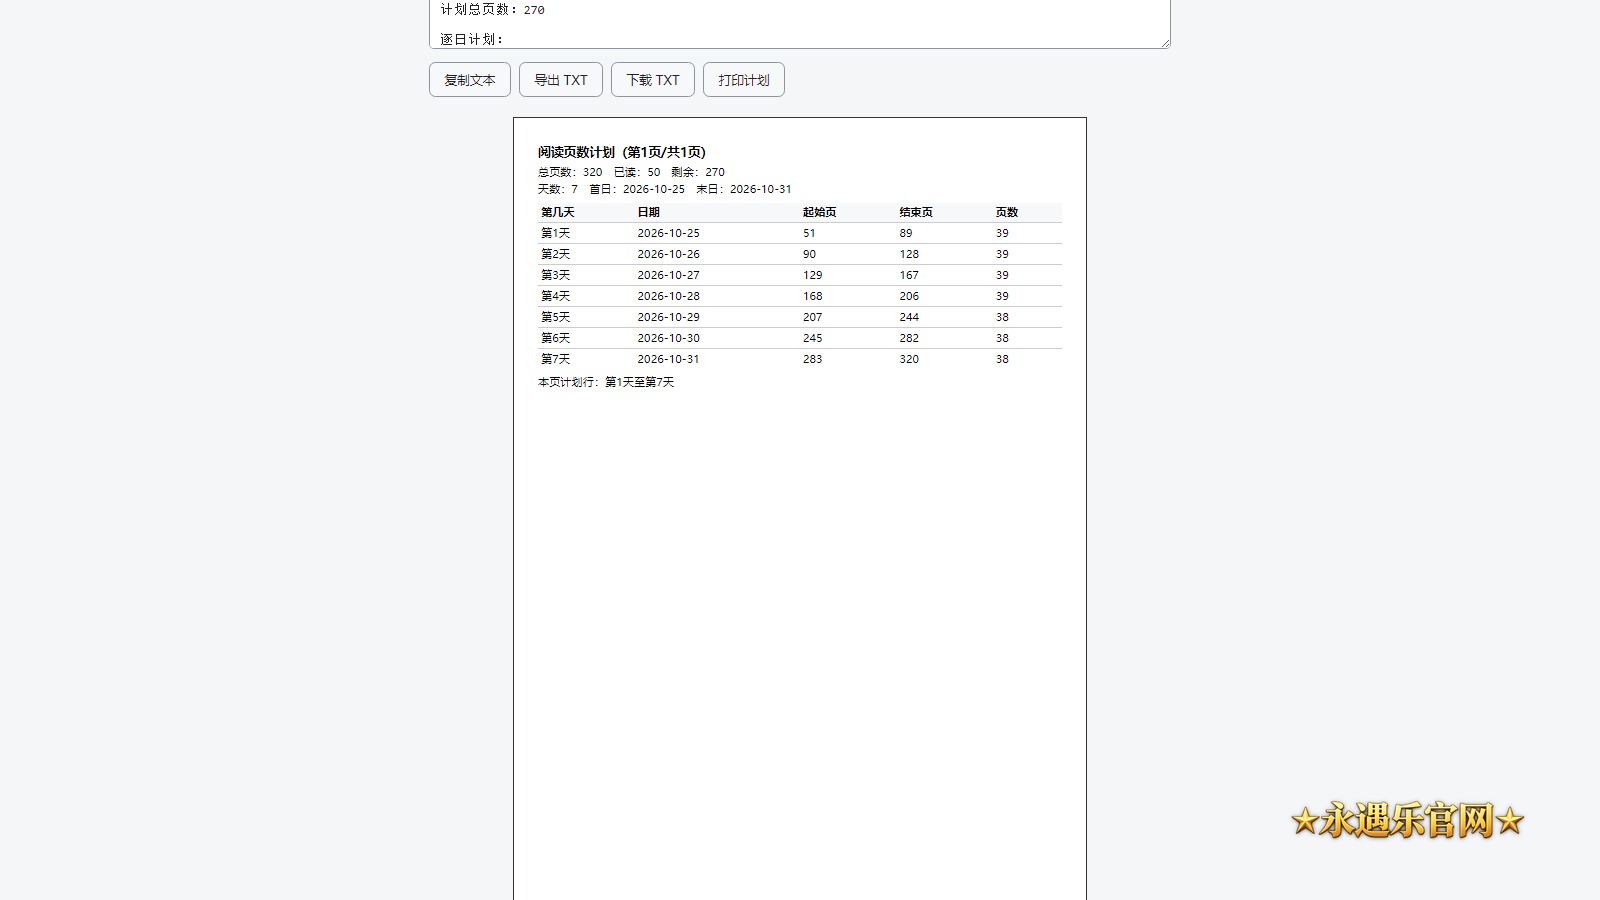Click the 首日：2026-10-25 summary text
Viewport: 1600px width, 900px height.
coord(637,189)
